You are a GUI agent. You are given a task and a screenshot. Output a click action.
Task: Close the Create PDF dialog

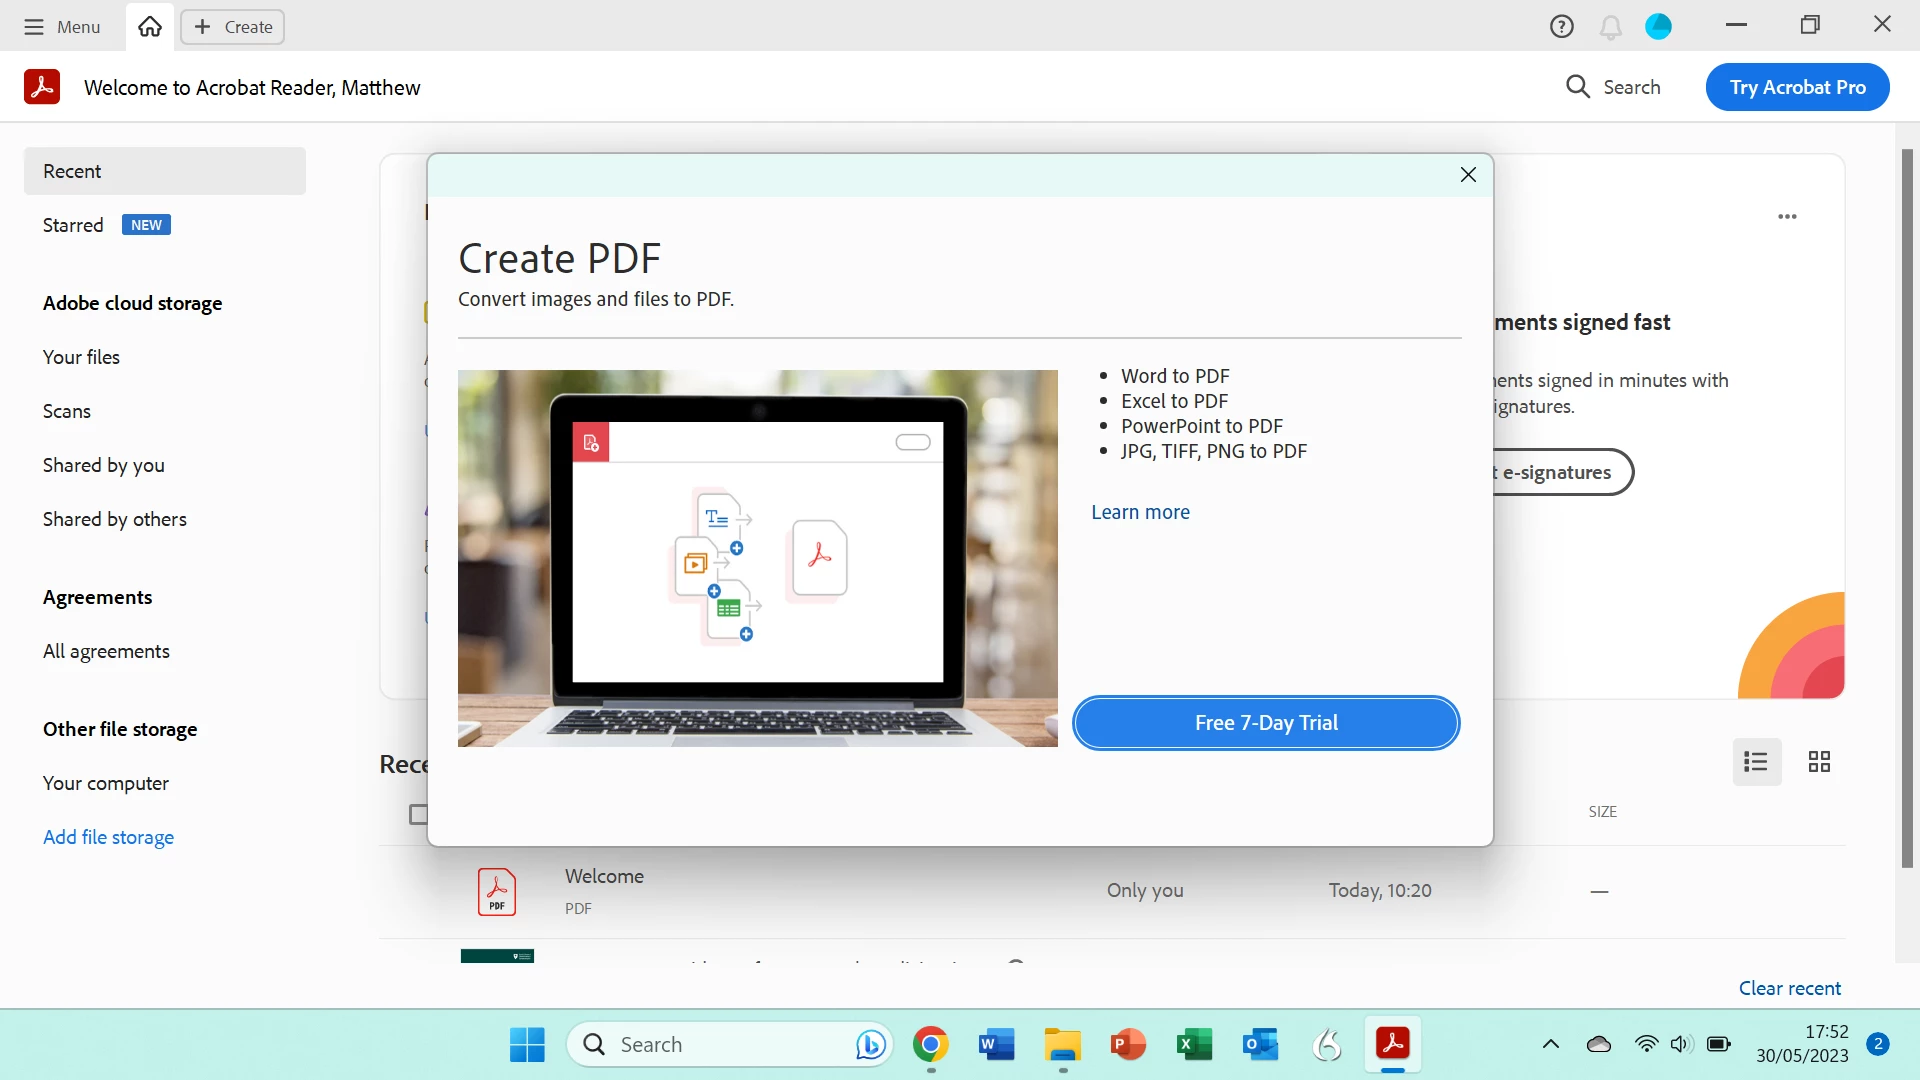coord(1468,175)
